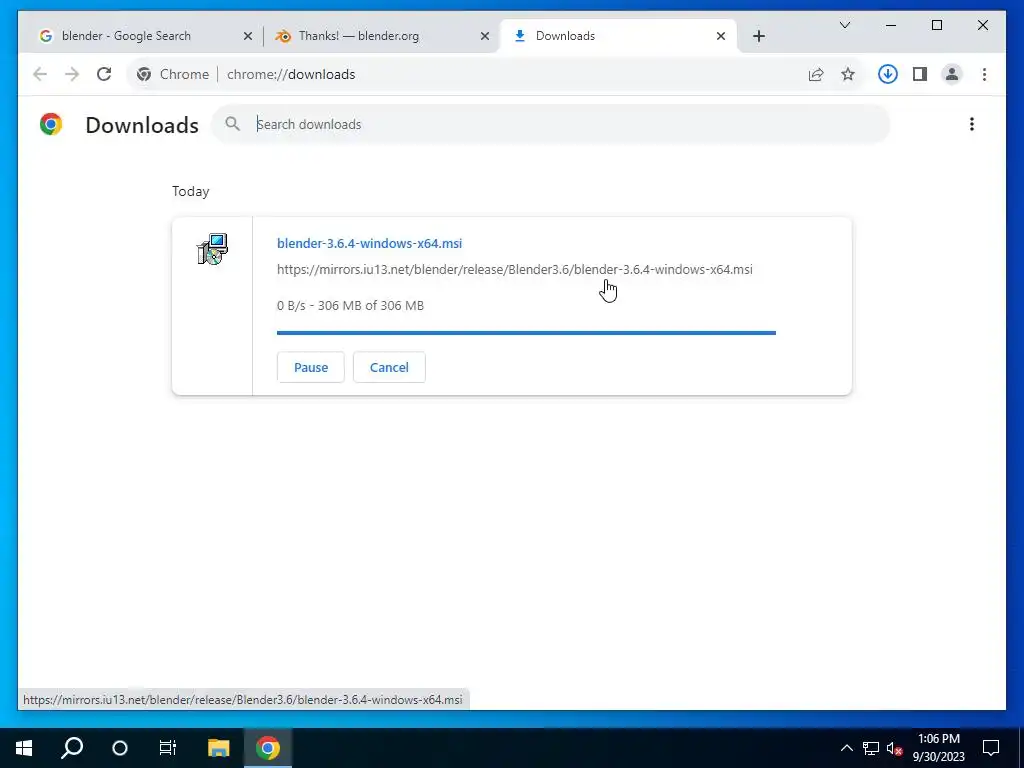This screenshot has width=1024, height=768.
Task: Open Downloads page more actions menu
Action: (972, 124)
